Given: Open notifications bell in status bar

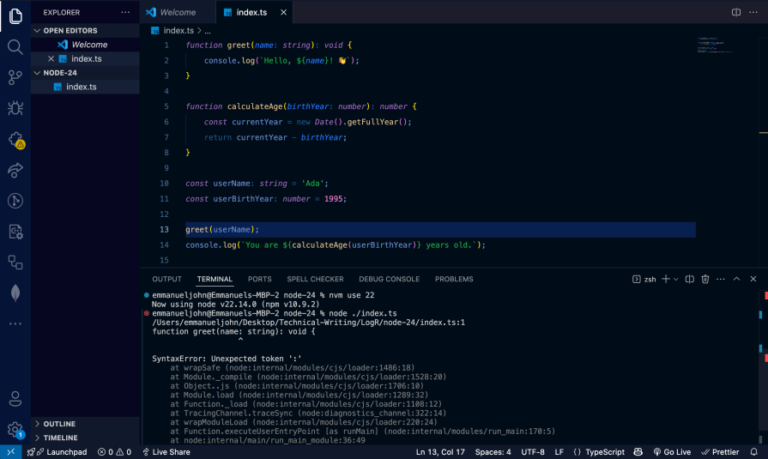Looking at the screenshot, I should tap(754, 452).
